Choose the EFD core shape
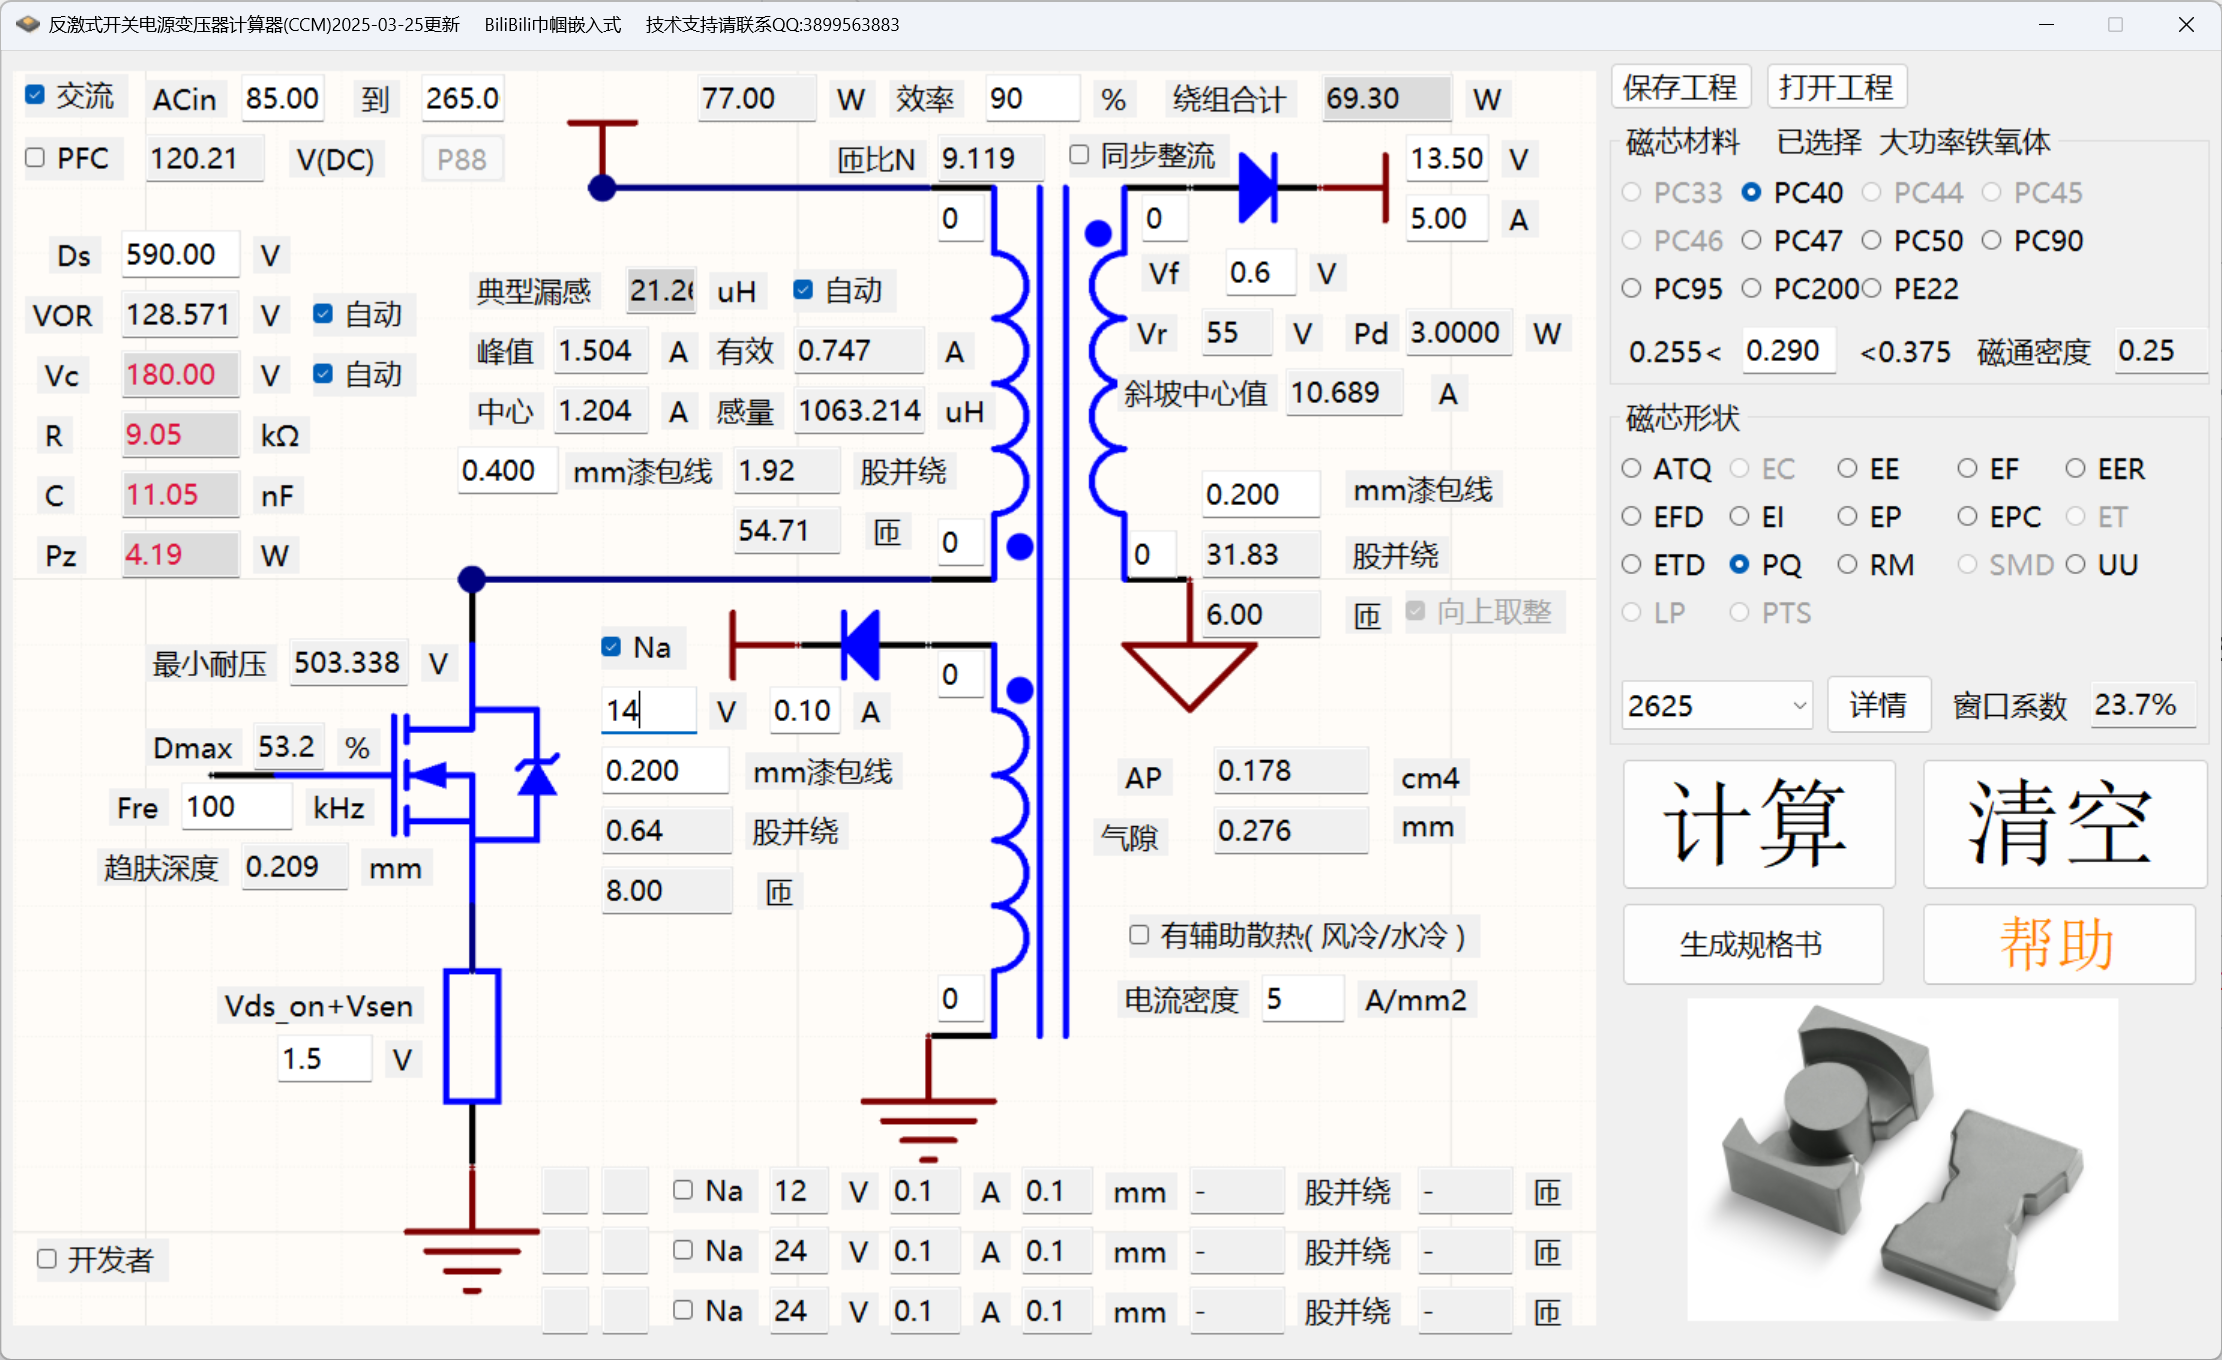Image resolution: width=2222 pixels, height=1360 pixels. [x=1632, y=517]
